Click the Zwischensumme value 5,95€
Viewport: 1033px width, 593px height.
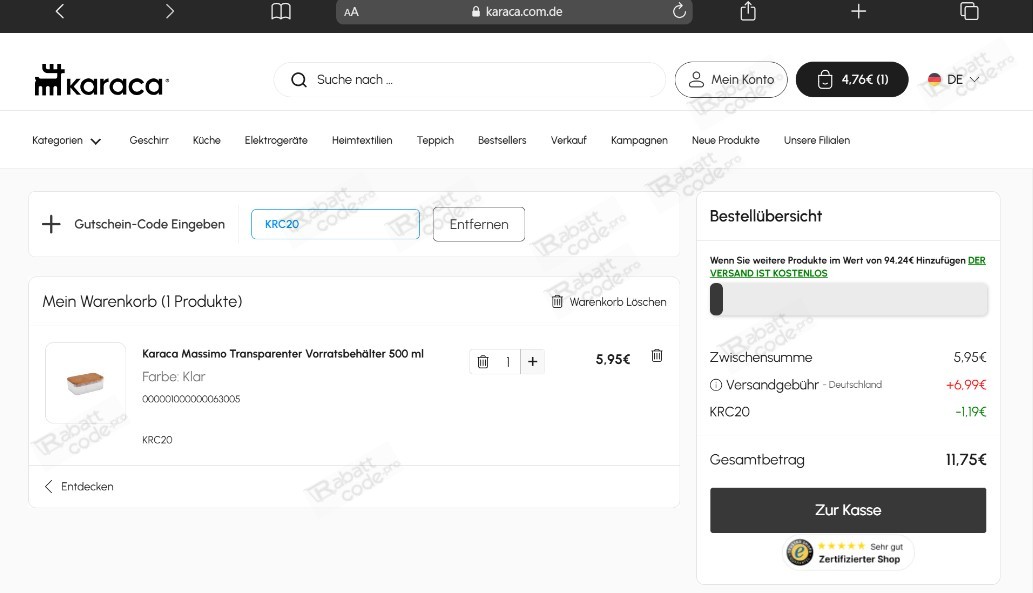(970, 358)
